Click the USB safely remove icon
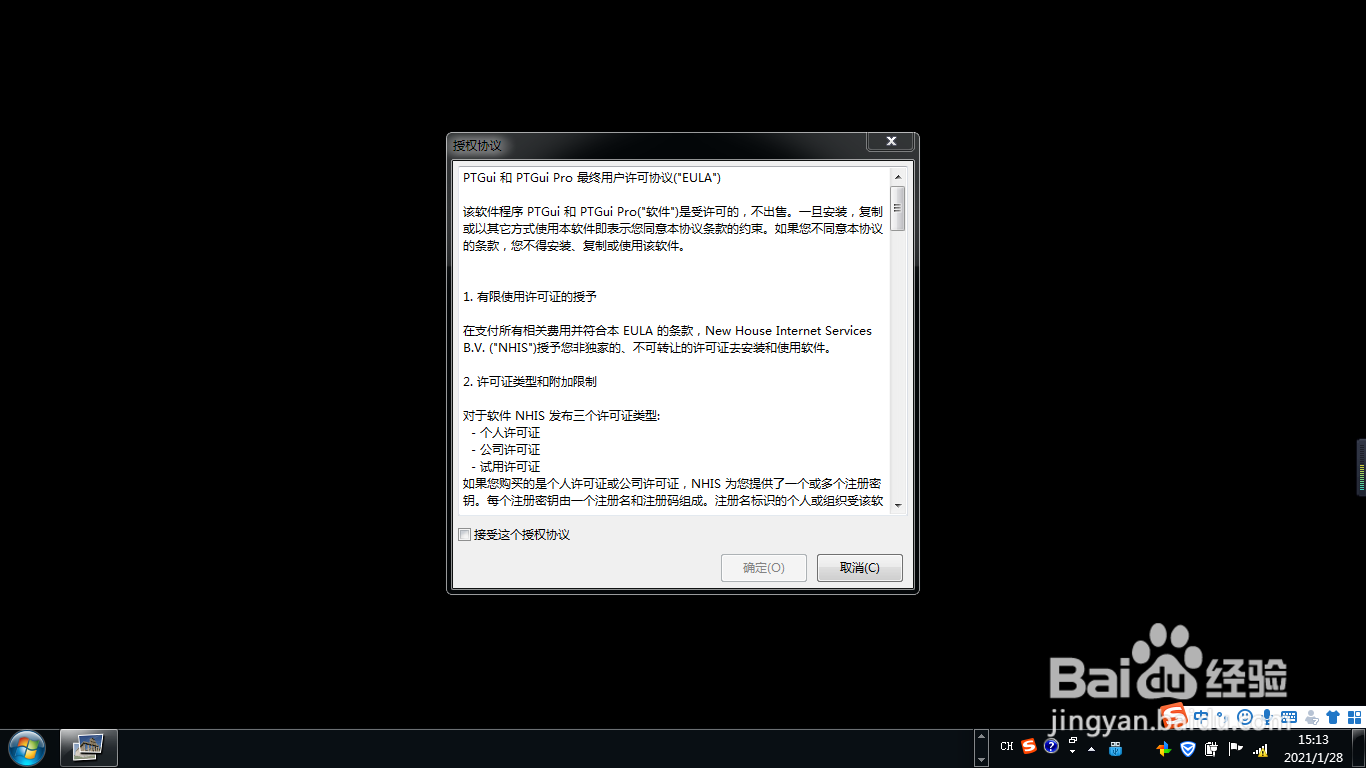The height and width of the screenshot is (768, 1366). [x=1115, y=748]
